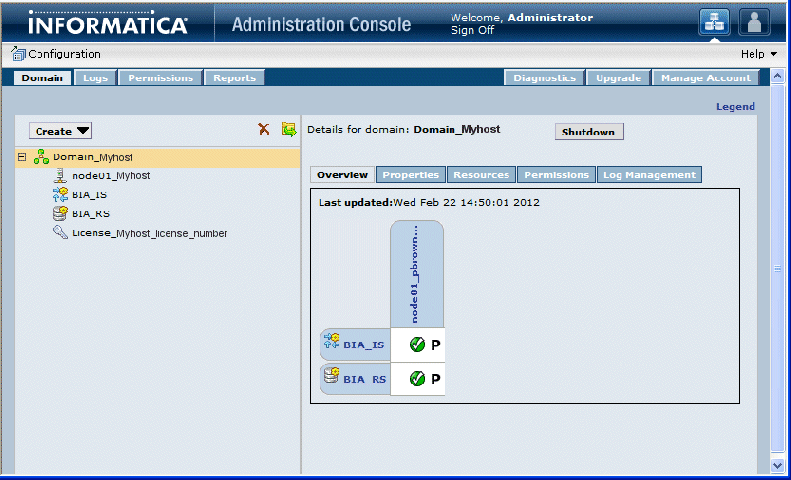Image resolution: width=791 pixels, height=480 pixels.
Task: Select the Log Management sub-tab
Action: coord(649,174)
